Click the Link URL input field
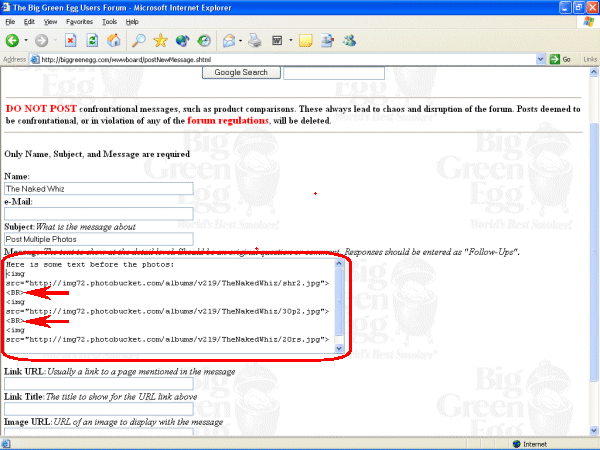Viewport: 600px width, 450px height. point(99,383)
